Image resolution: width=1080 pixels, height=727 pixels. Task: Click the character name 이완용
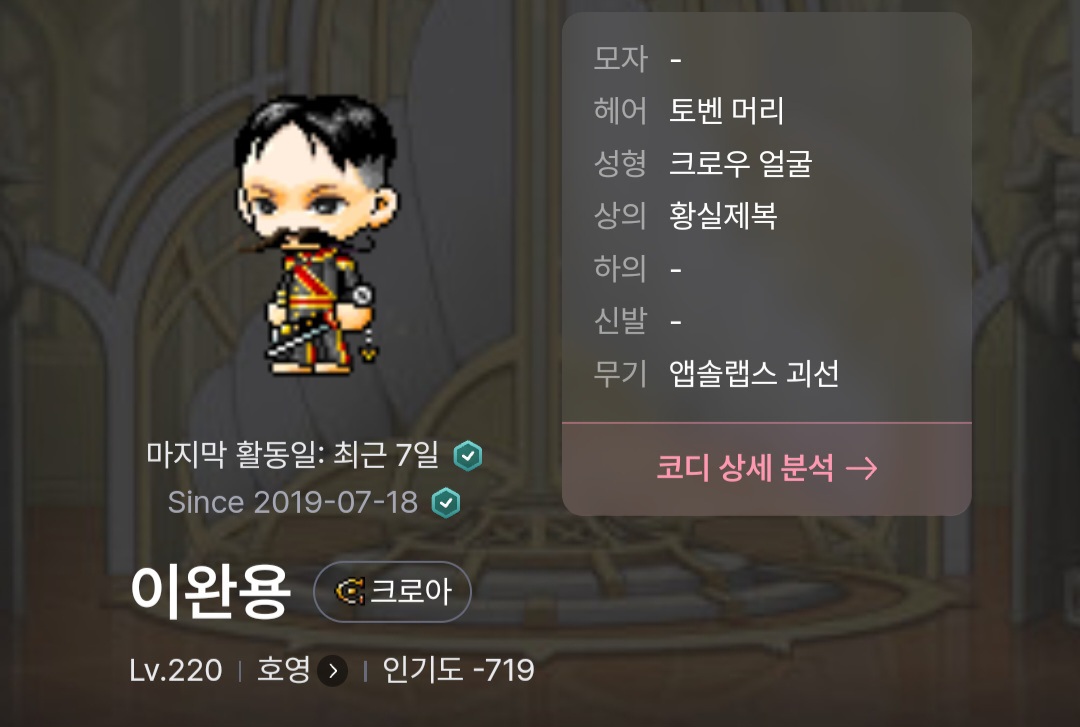click(210, 591)
